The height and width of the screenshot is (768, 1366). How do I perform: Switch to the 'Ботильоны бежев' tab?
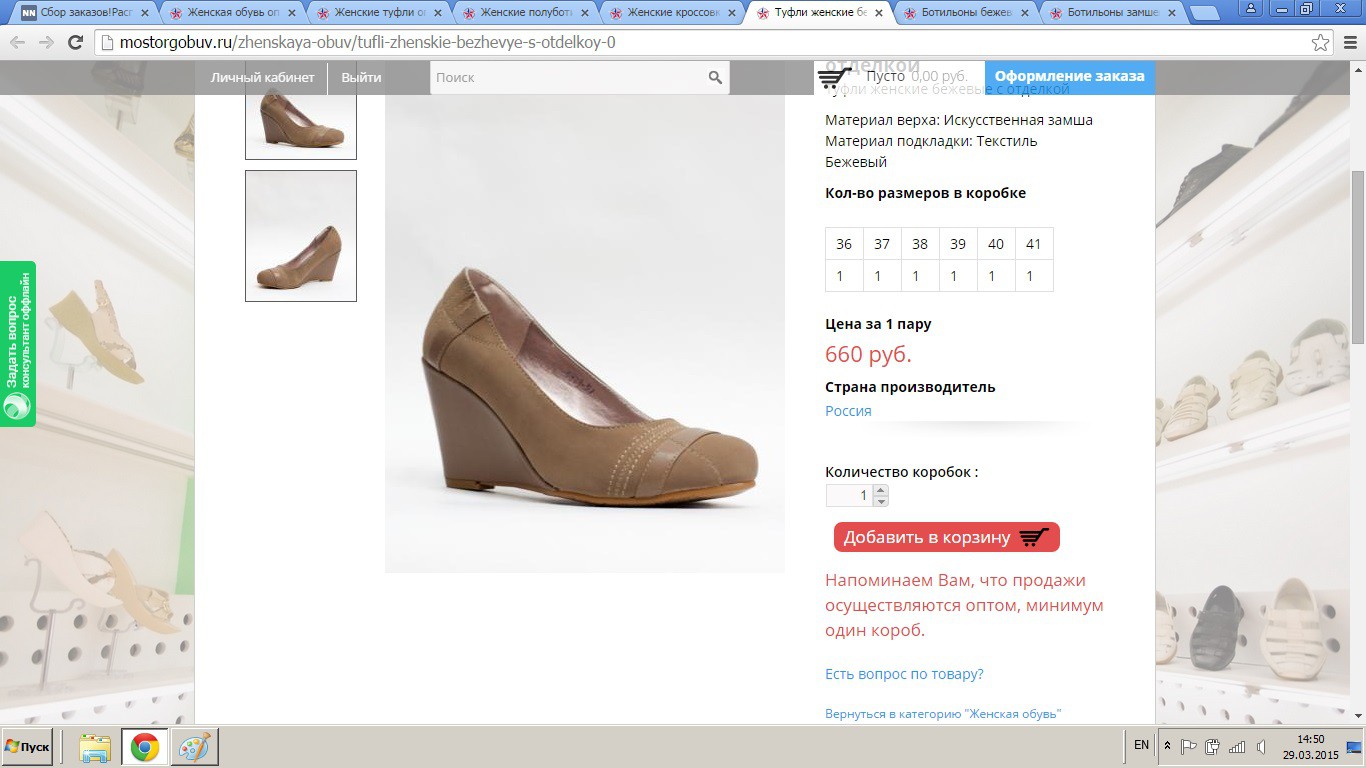pos(965,13)
